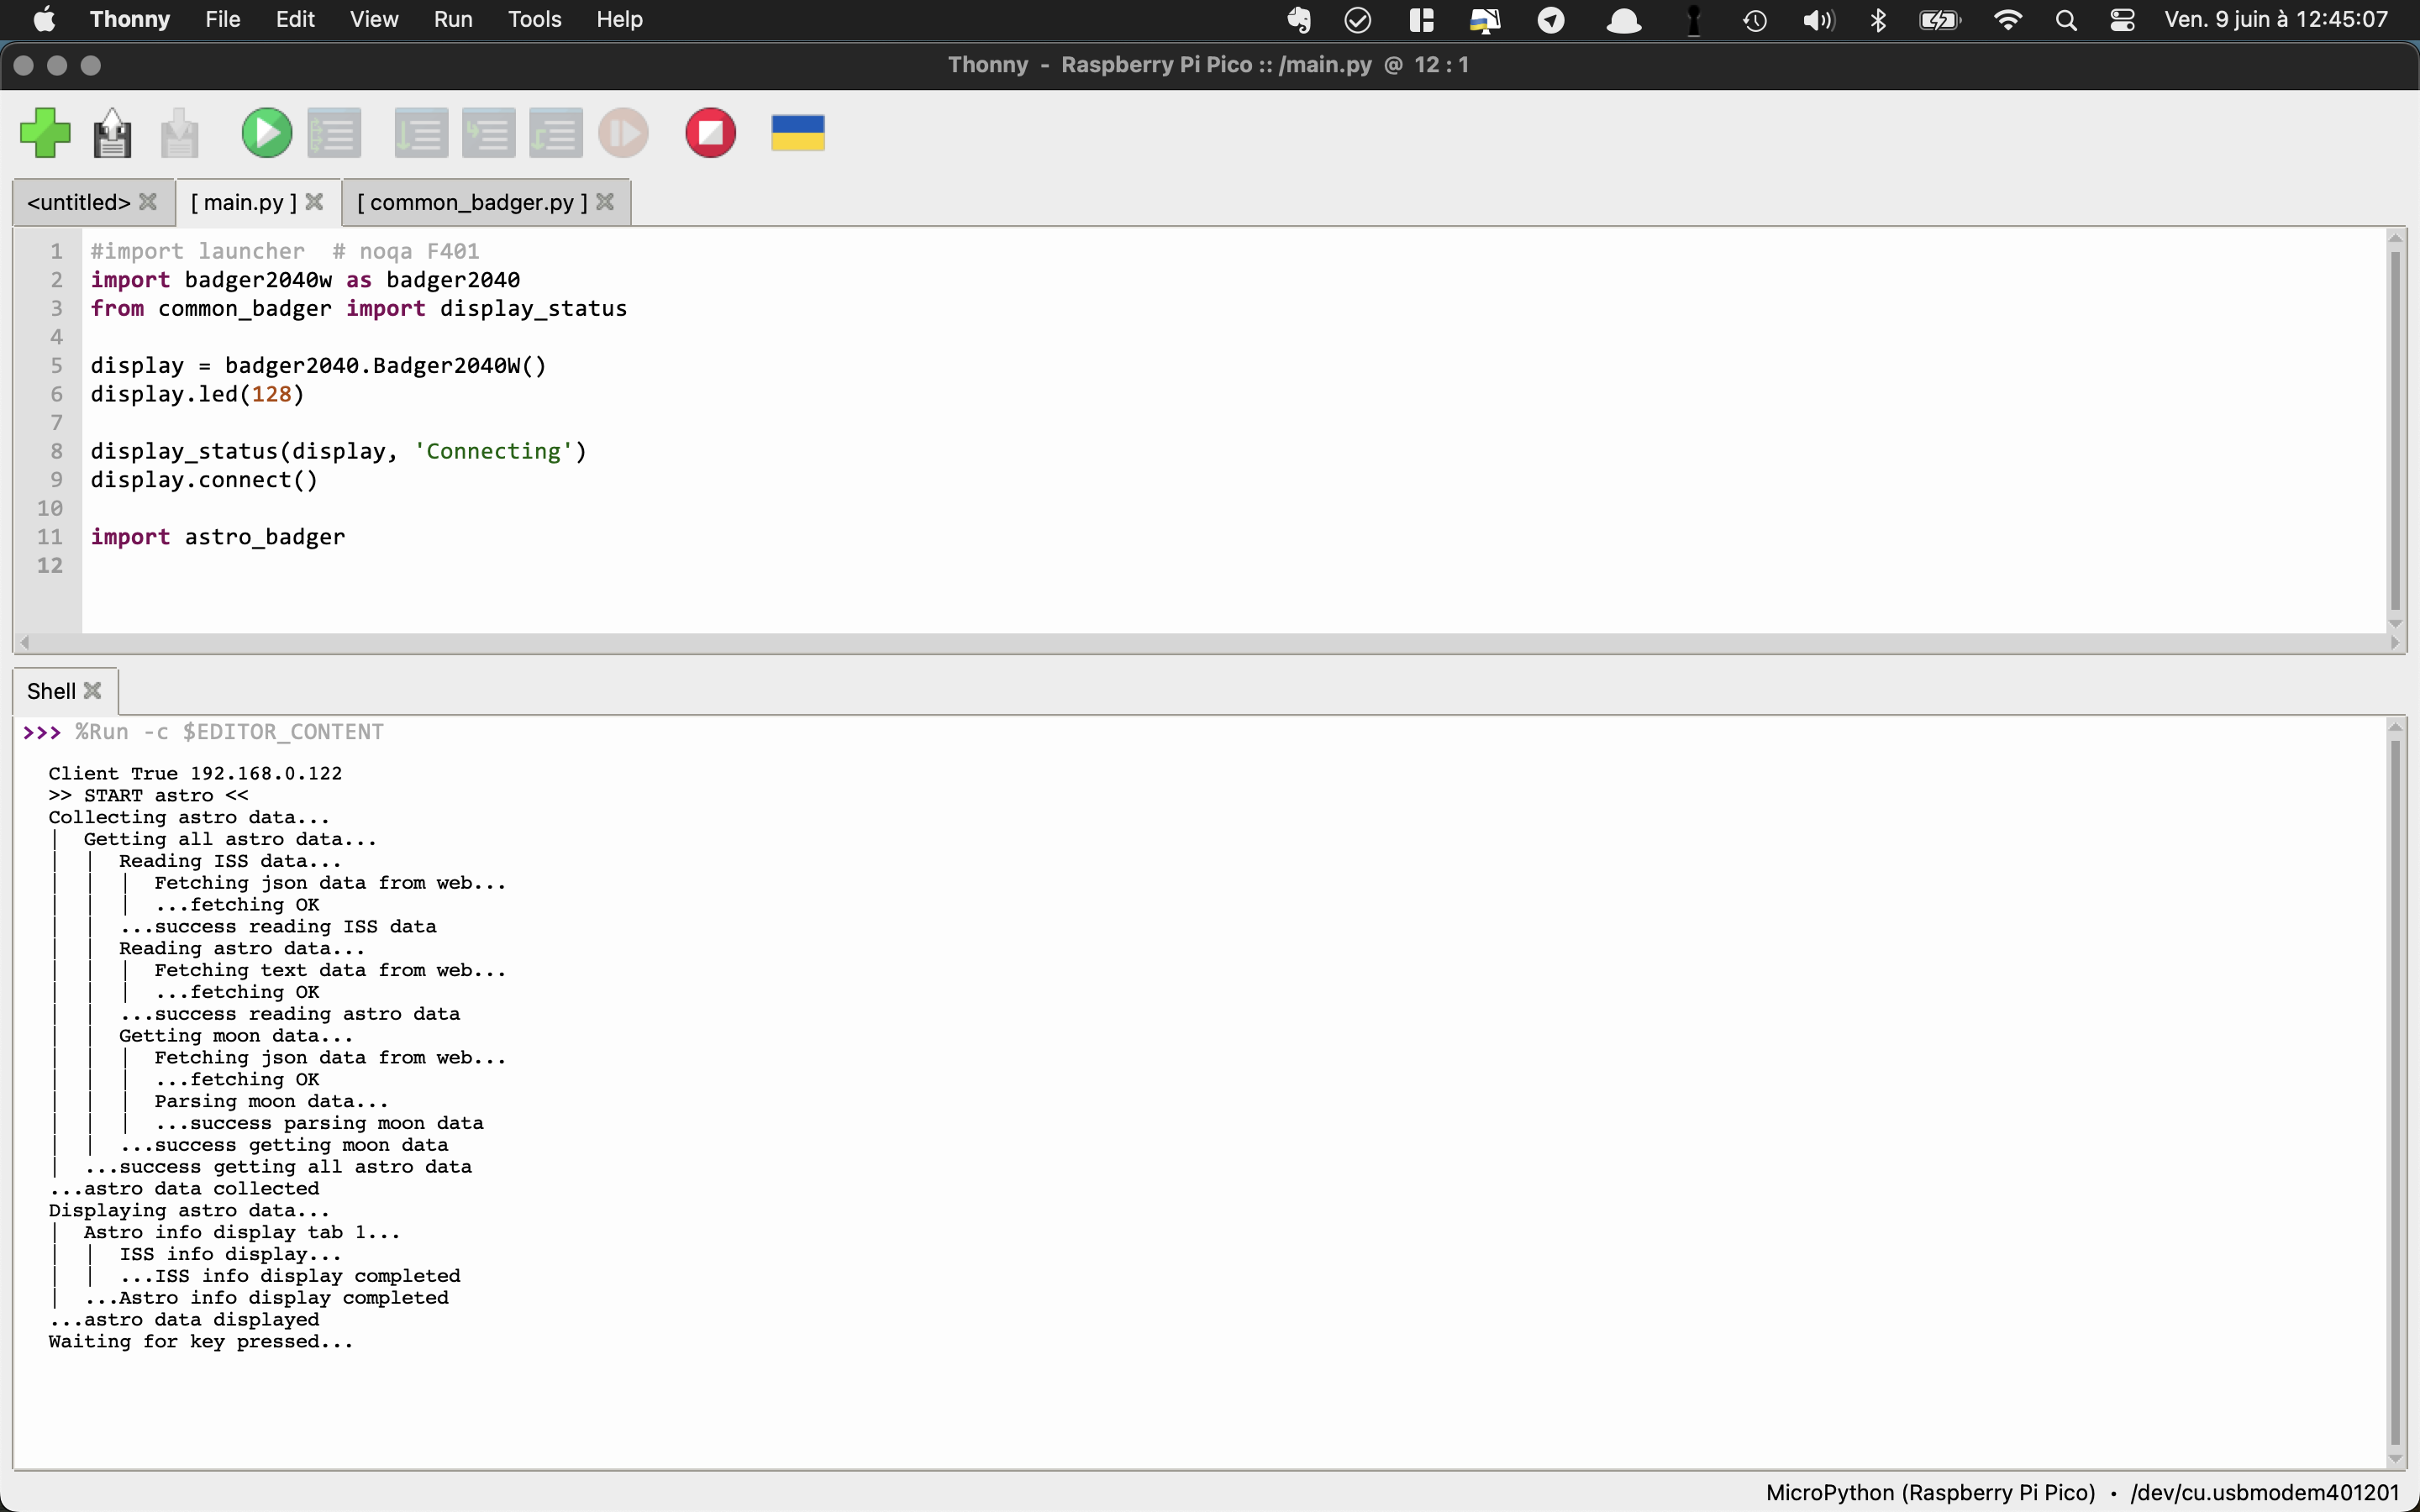
Task: Open Control Center icon
Action: coord(2122,19)
